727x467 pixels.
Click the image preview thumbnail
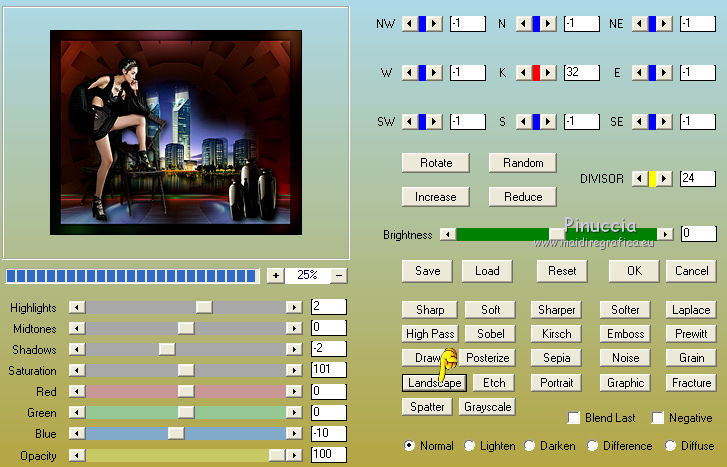[x=176, y=133]
